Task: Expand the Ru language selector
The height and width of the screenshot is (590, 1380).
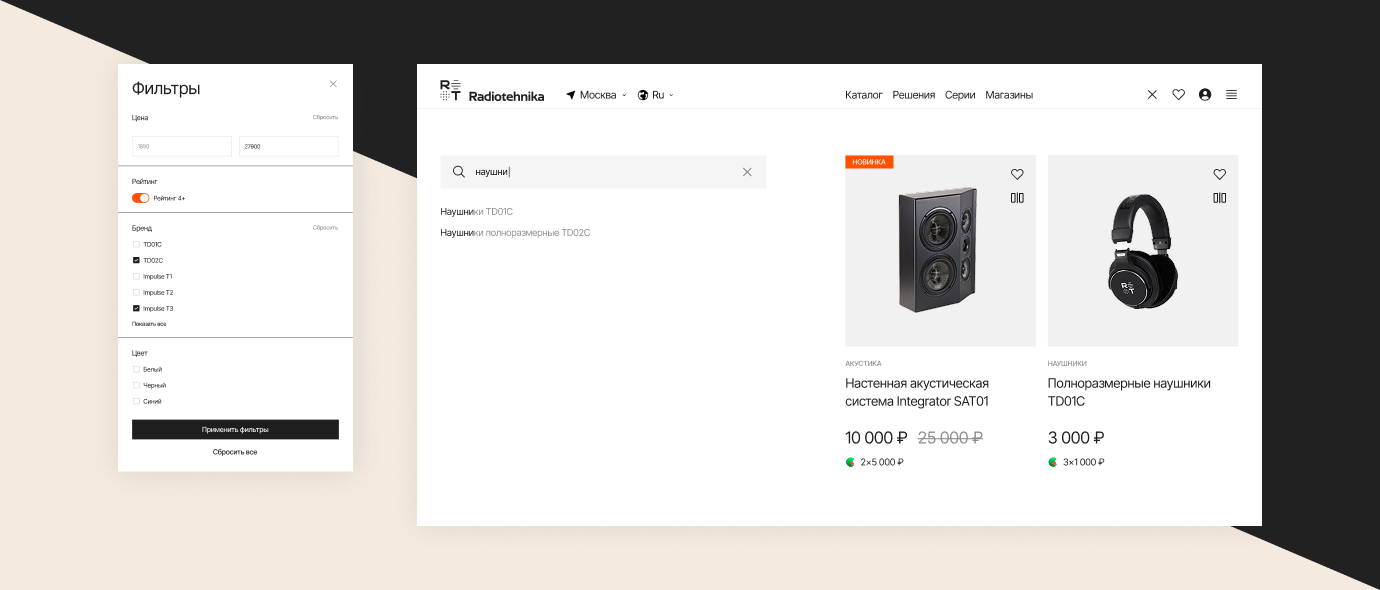Action: (x=656, y=95)
